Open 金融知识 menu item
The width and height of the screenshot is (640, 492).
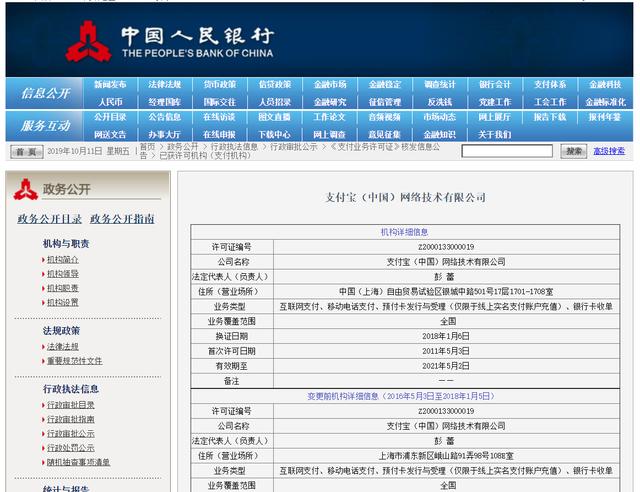pos(440,134)
